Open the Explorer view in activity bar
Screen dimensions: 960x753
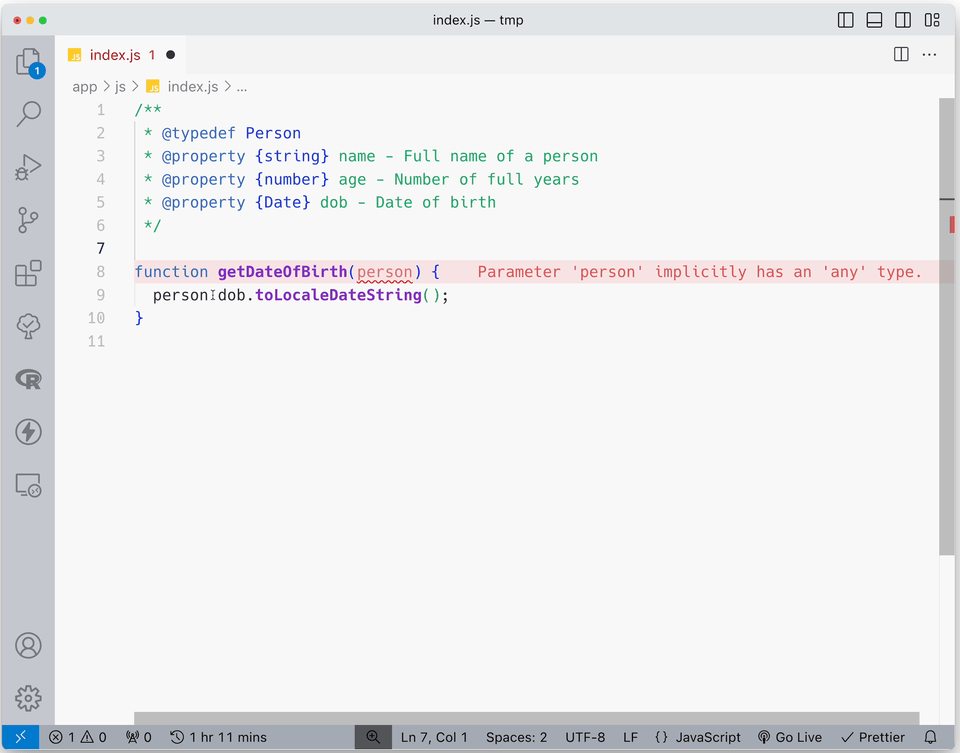[28, 62]
